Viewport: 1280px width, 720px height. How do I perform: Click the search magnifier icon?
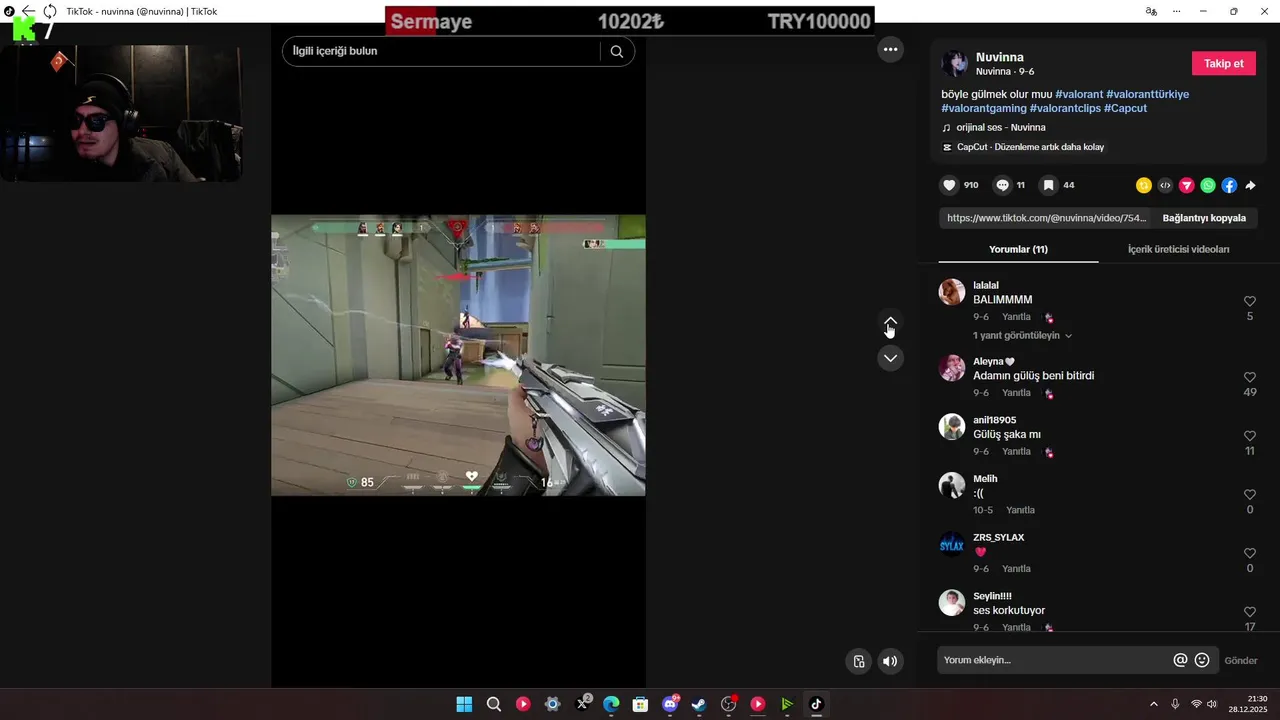tap(617, 51)
